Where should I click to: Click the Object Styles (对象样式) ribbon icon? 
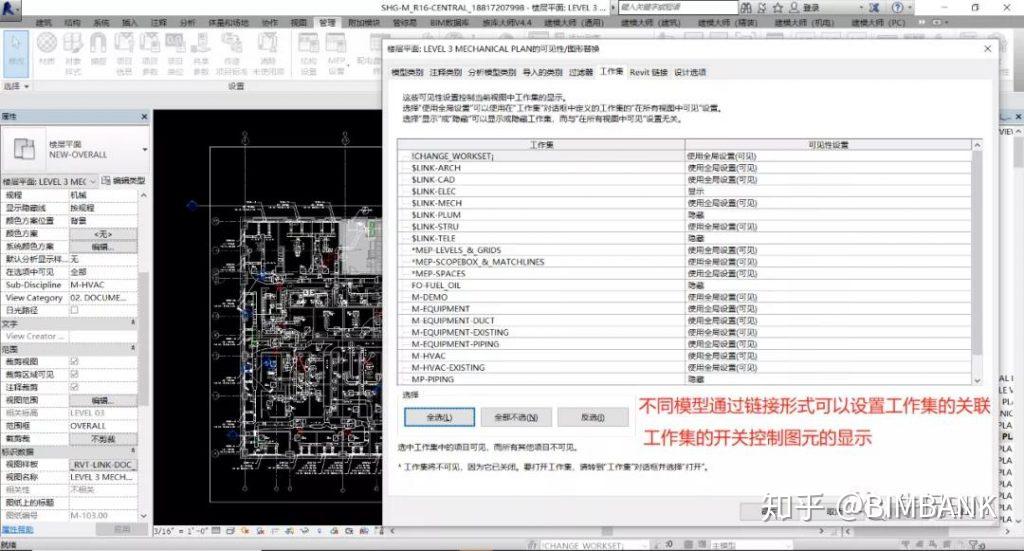pos(72,44)
